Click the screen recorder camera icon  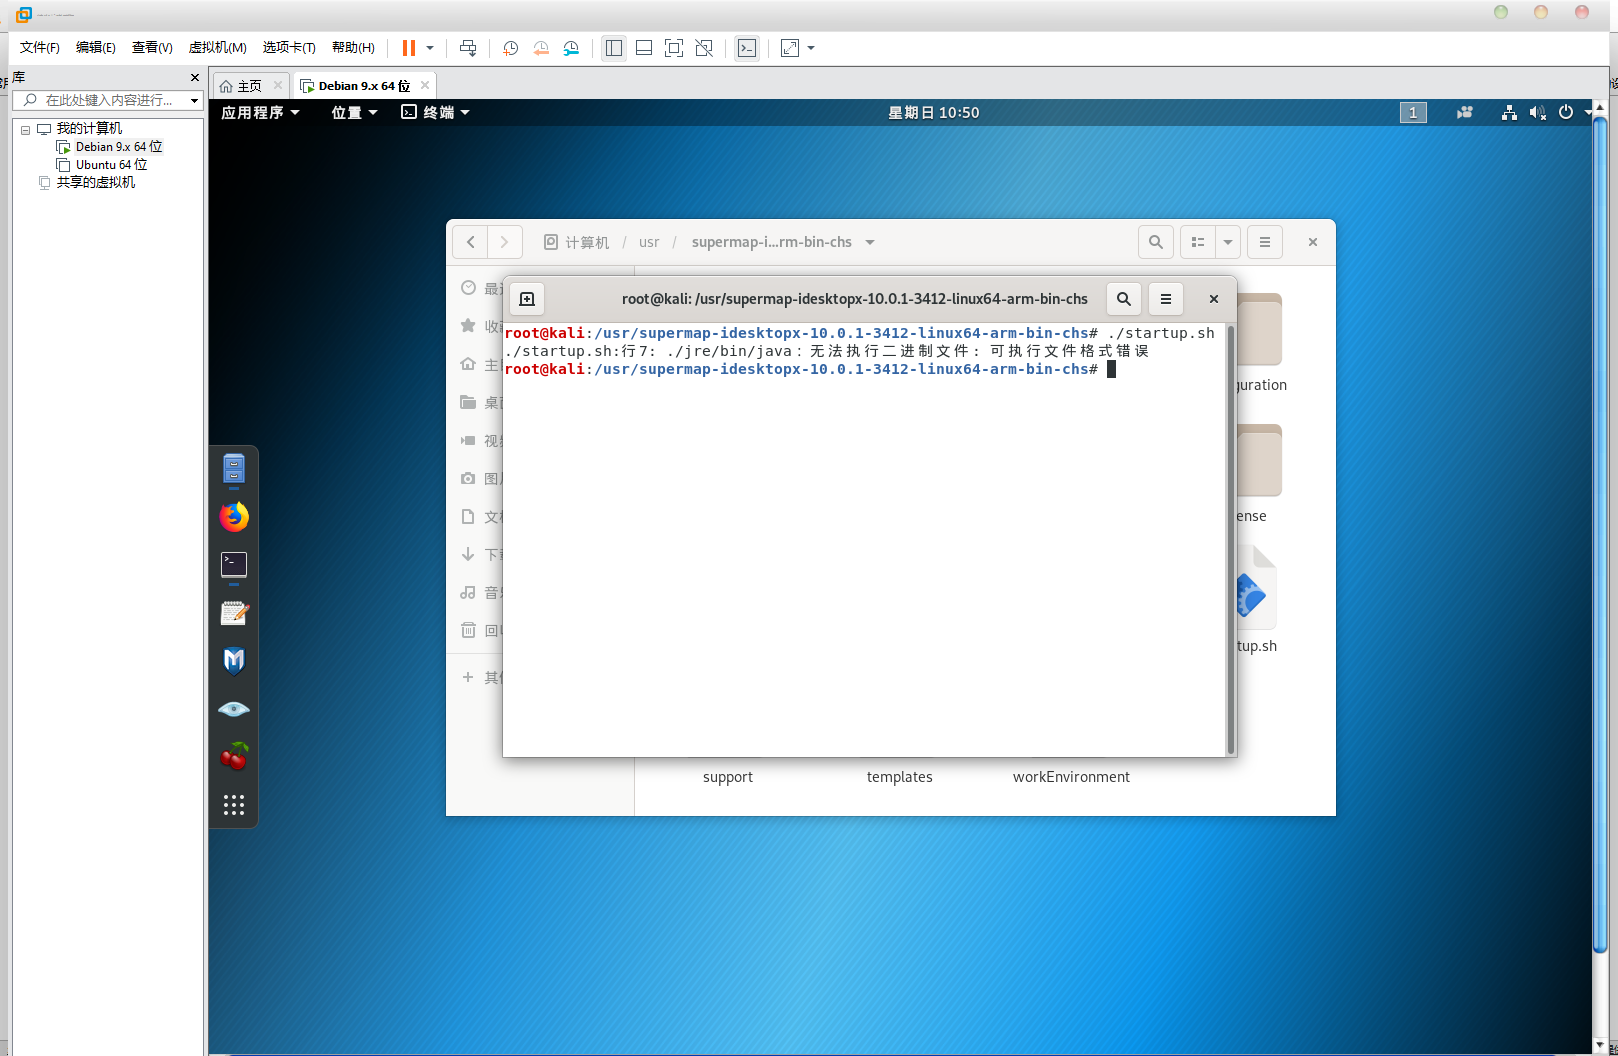click(x=1465, y=113)
